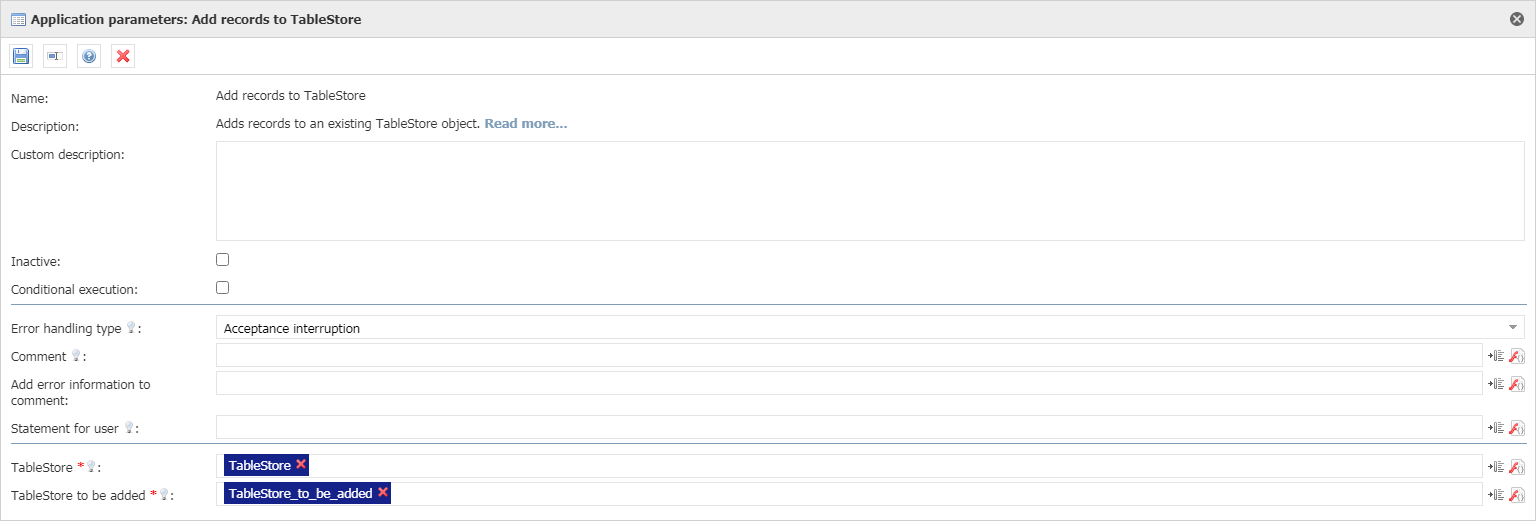
Task: Open function editor icon for TableStore to be added
Action: coord(1517,495)
